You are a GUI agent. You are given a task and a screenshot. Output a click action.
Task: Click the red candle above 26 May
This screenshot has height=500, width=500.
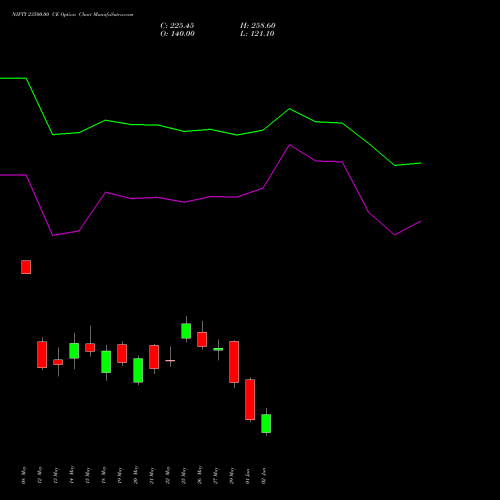202,339
